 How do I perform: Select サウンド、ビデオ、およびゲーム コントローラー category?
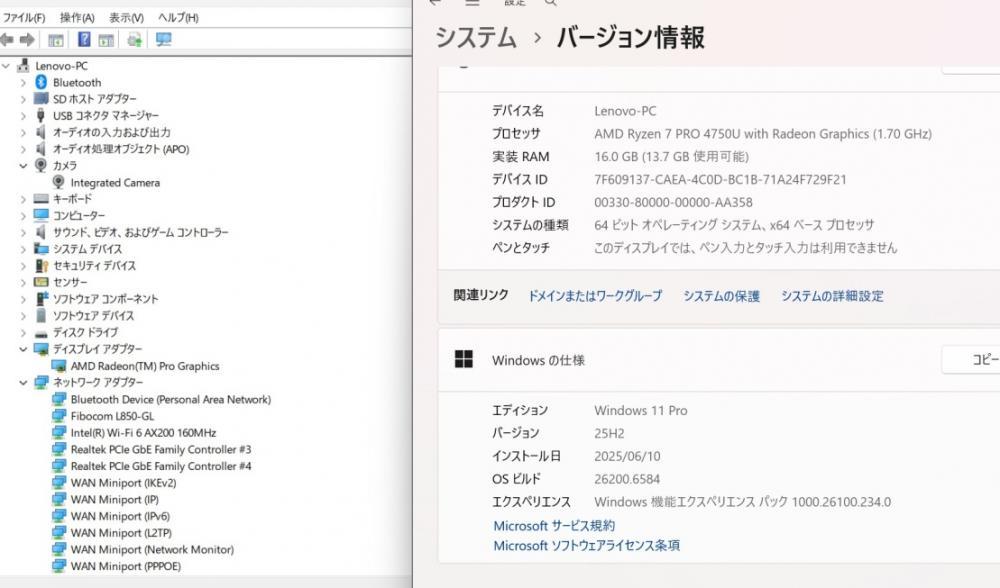pyautogui.click(x=140, y=232)
